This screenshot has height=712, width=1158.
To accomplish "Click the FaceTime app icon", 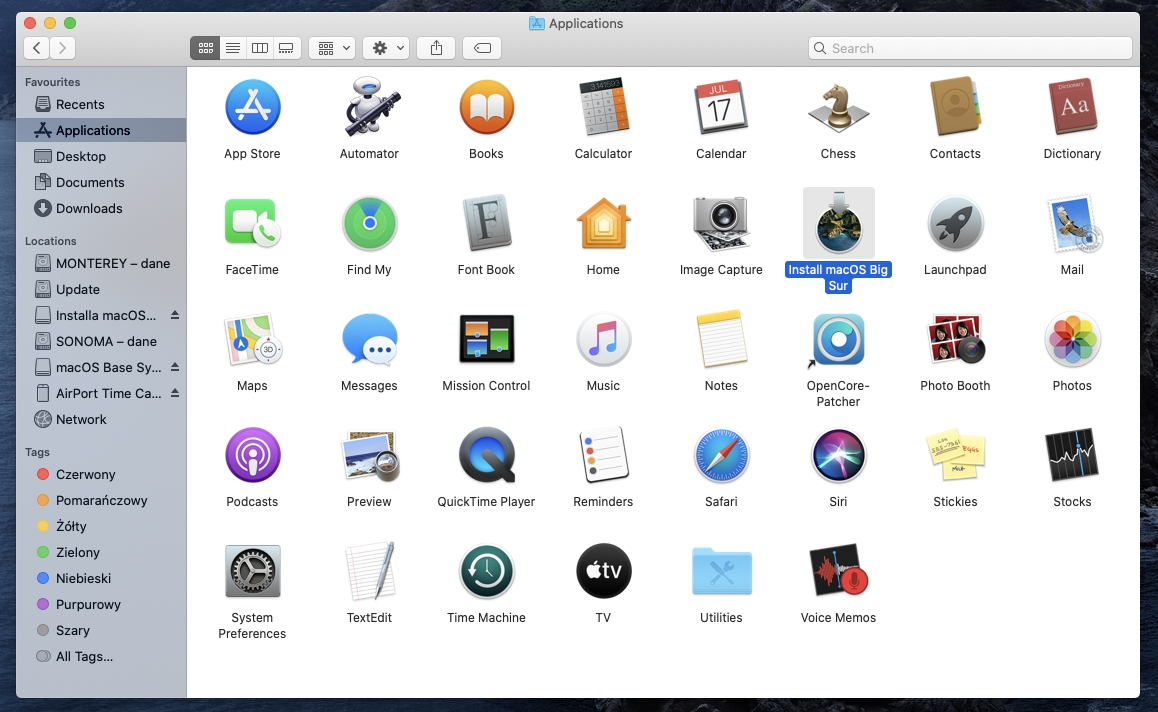I will tap(253, 223).
